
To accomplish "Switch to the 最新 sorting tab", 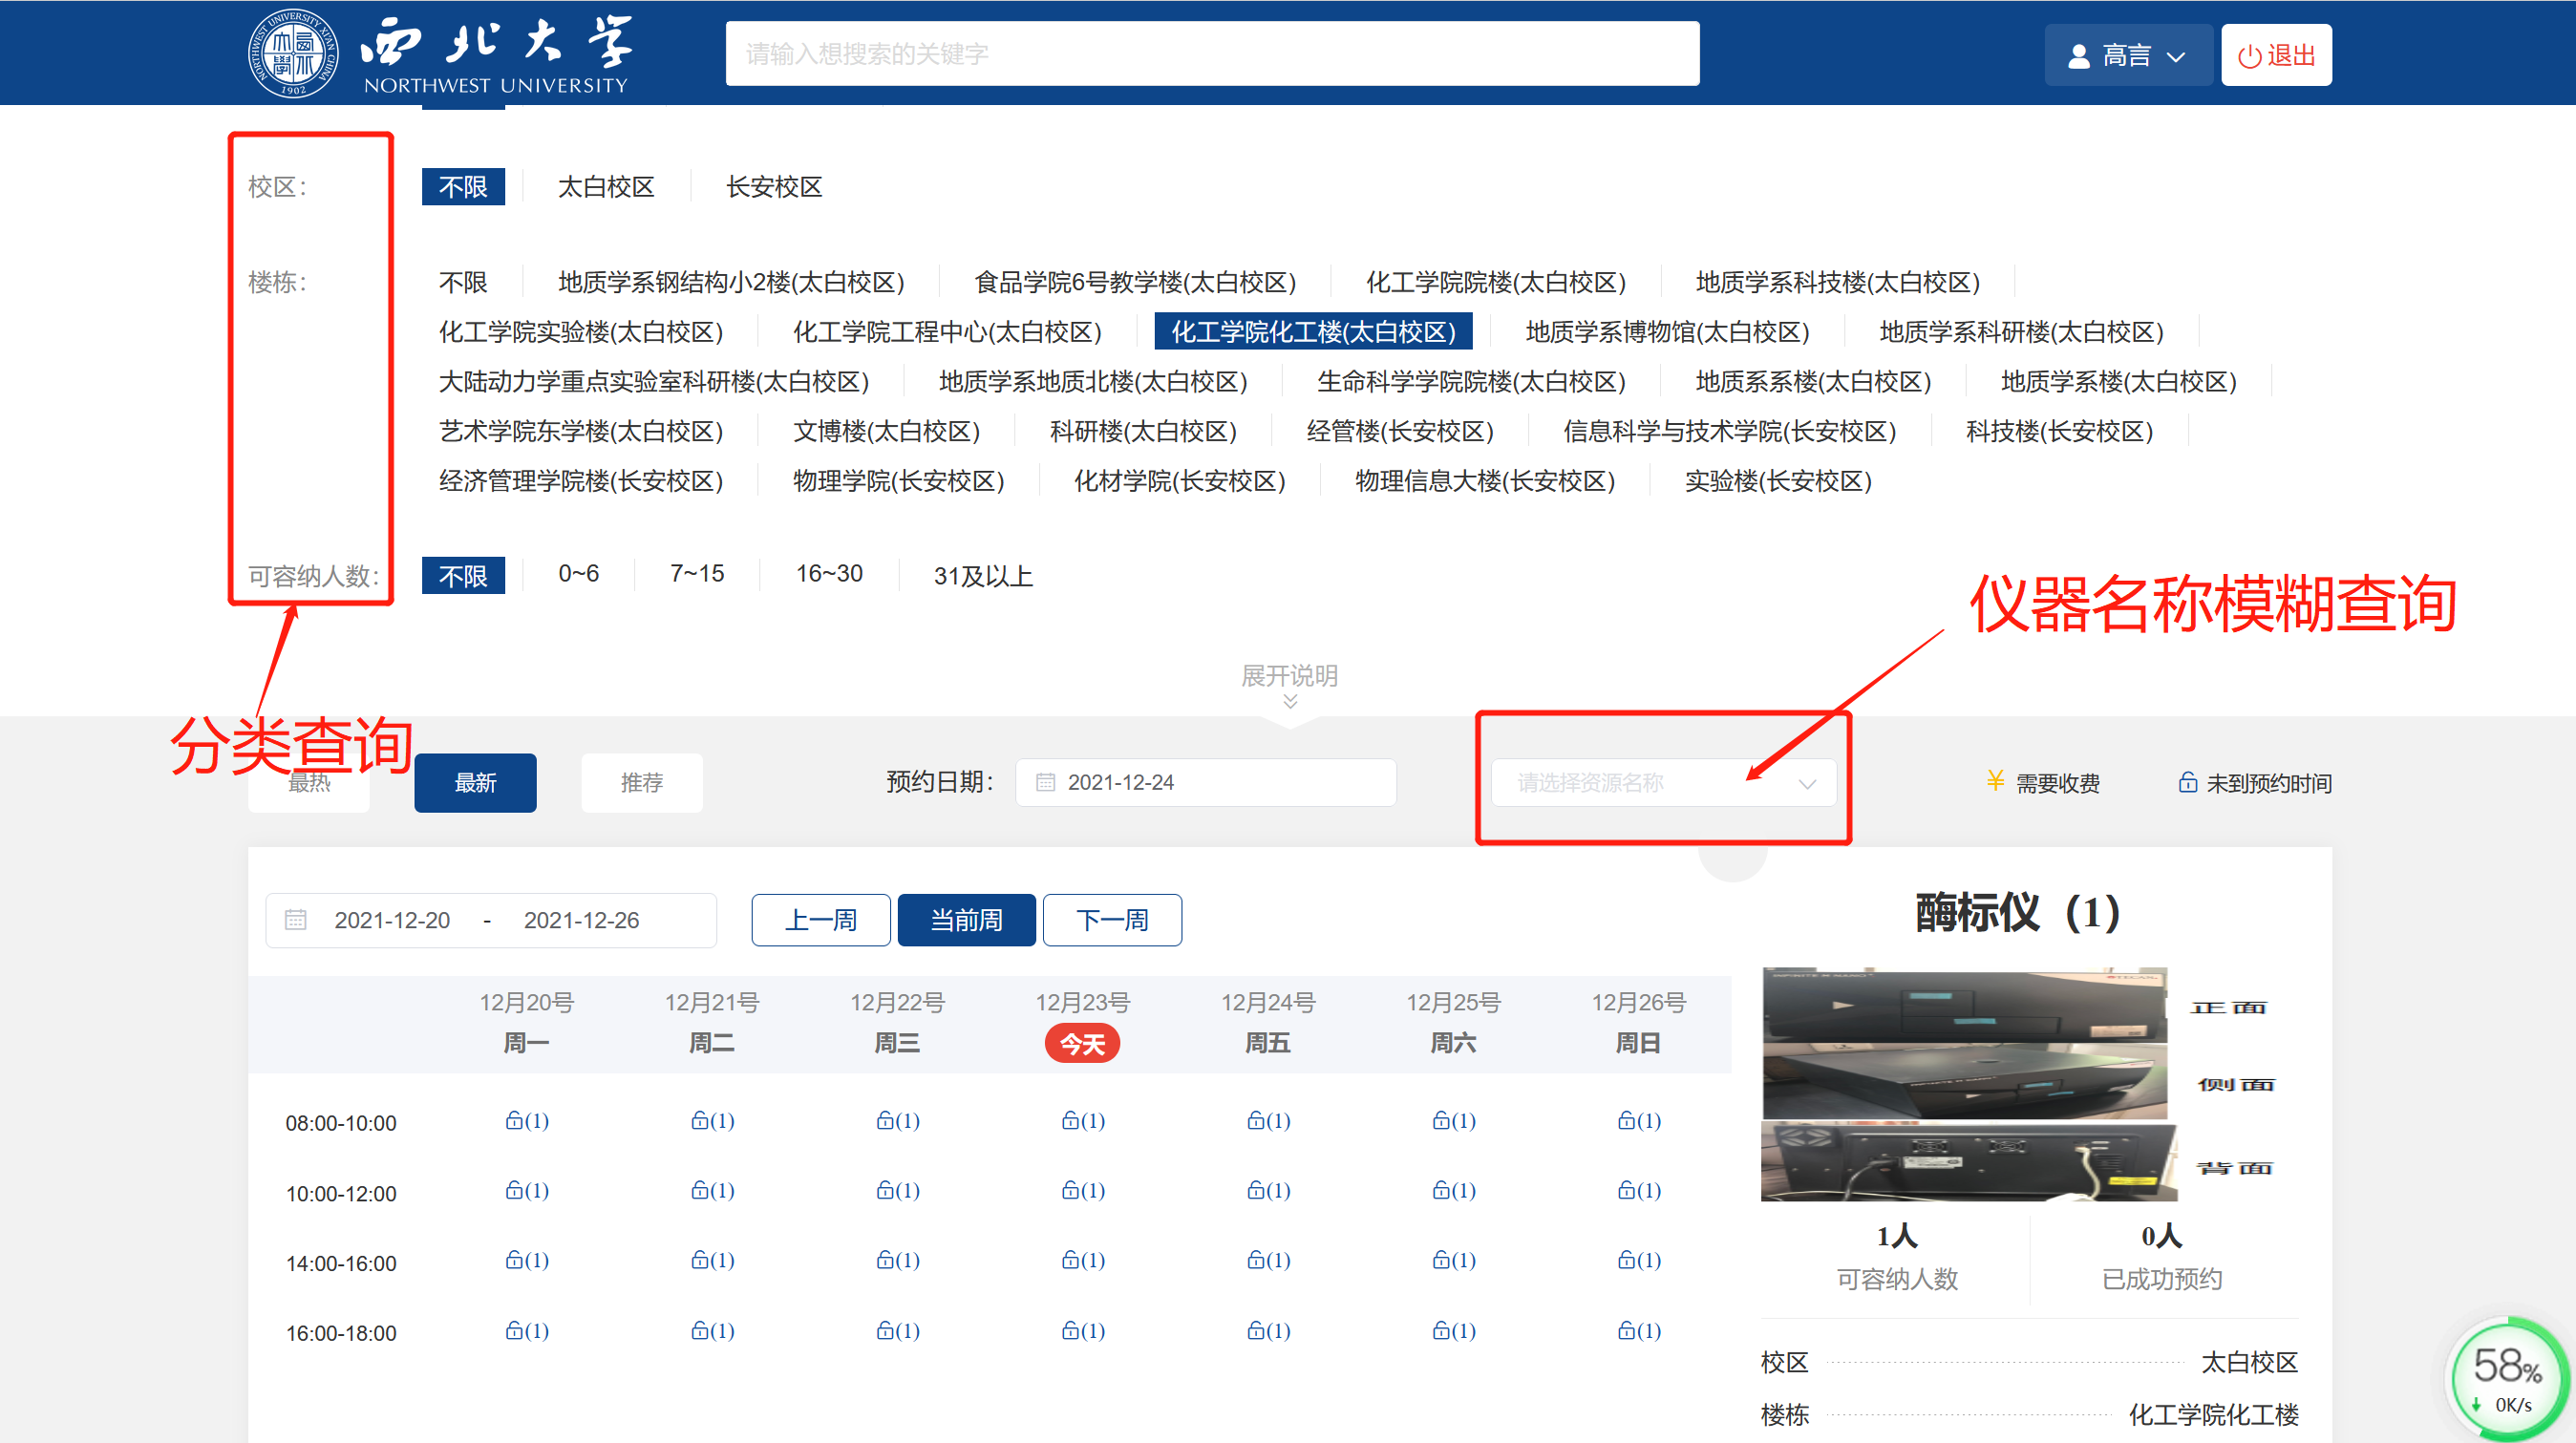I will click(475, 783).
